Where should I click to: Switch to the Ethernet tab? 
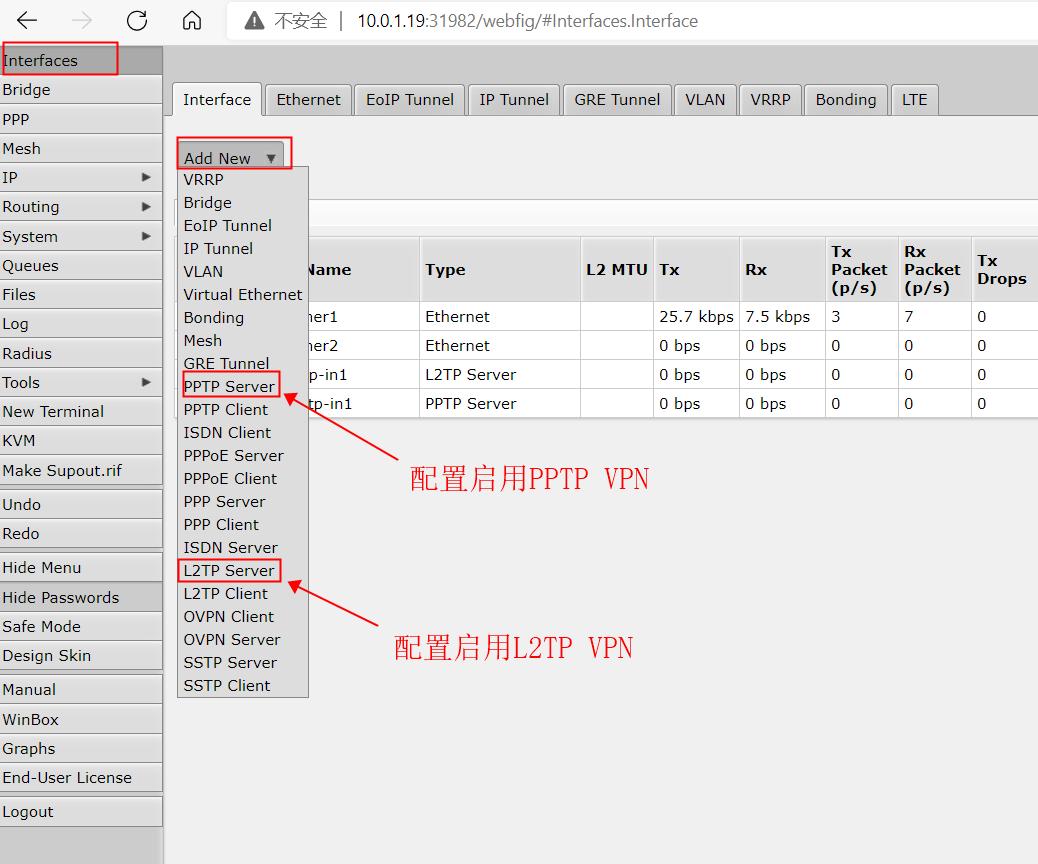click(308, 99)
